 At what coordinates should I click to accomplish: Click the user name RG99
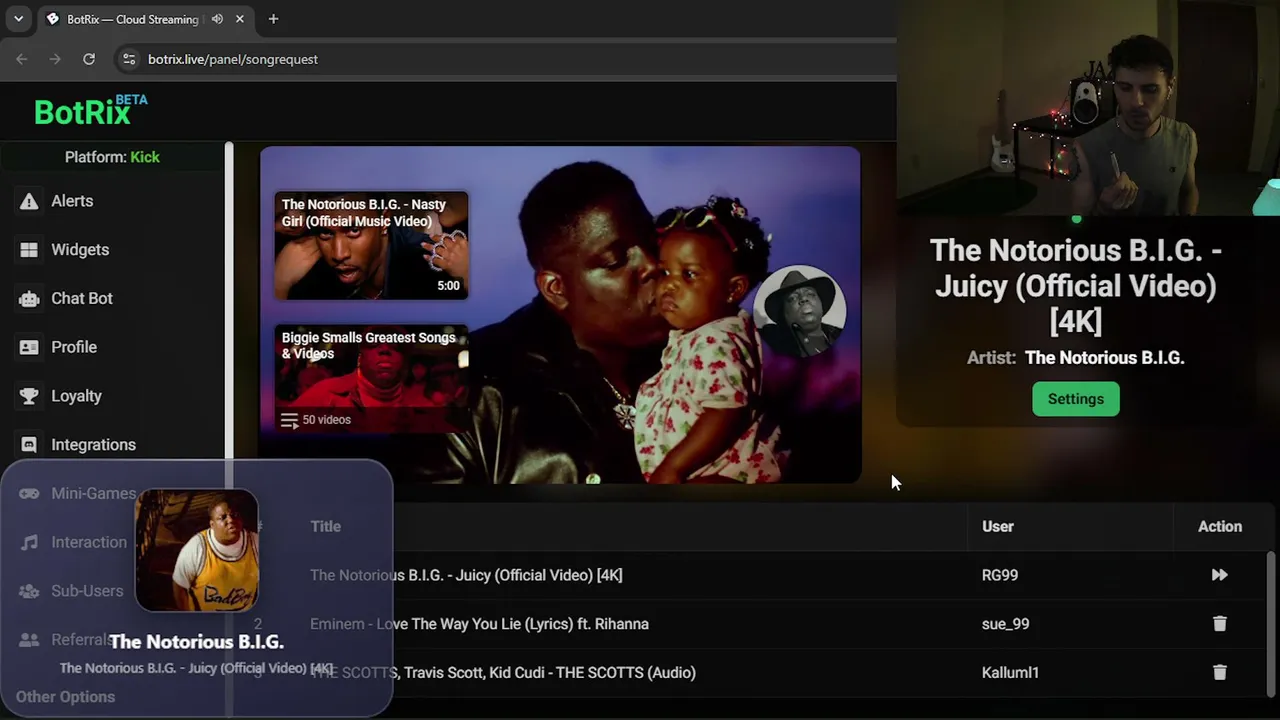pos(1000,575)
